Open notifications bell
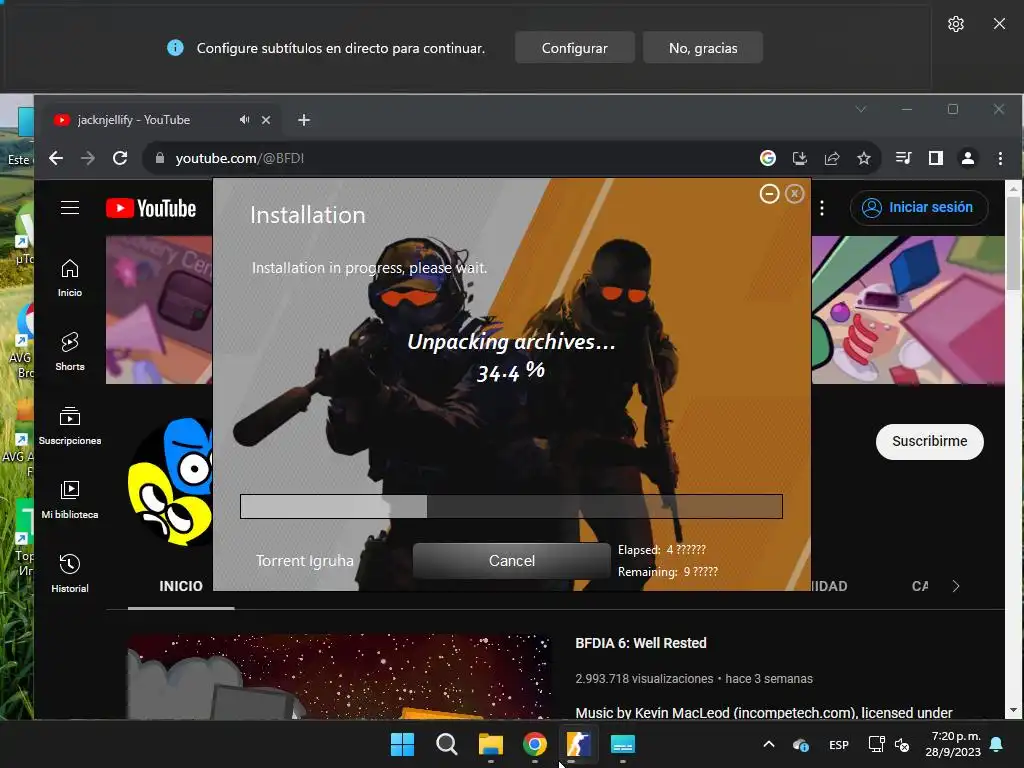1024x768 pixels. coord(997,744)
